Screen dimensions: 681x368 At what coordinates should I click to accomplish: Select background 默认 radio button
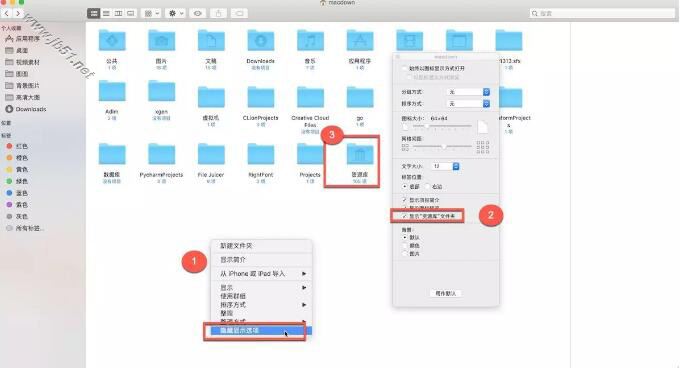pyautogui.click(x=405, y=238)
